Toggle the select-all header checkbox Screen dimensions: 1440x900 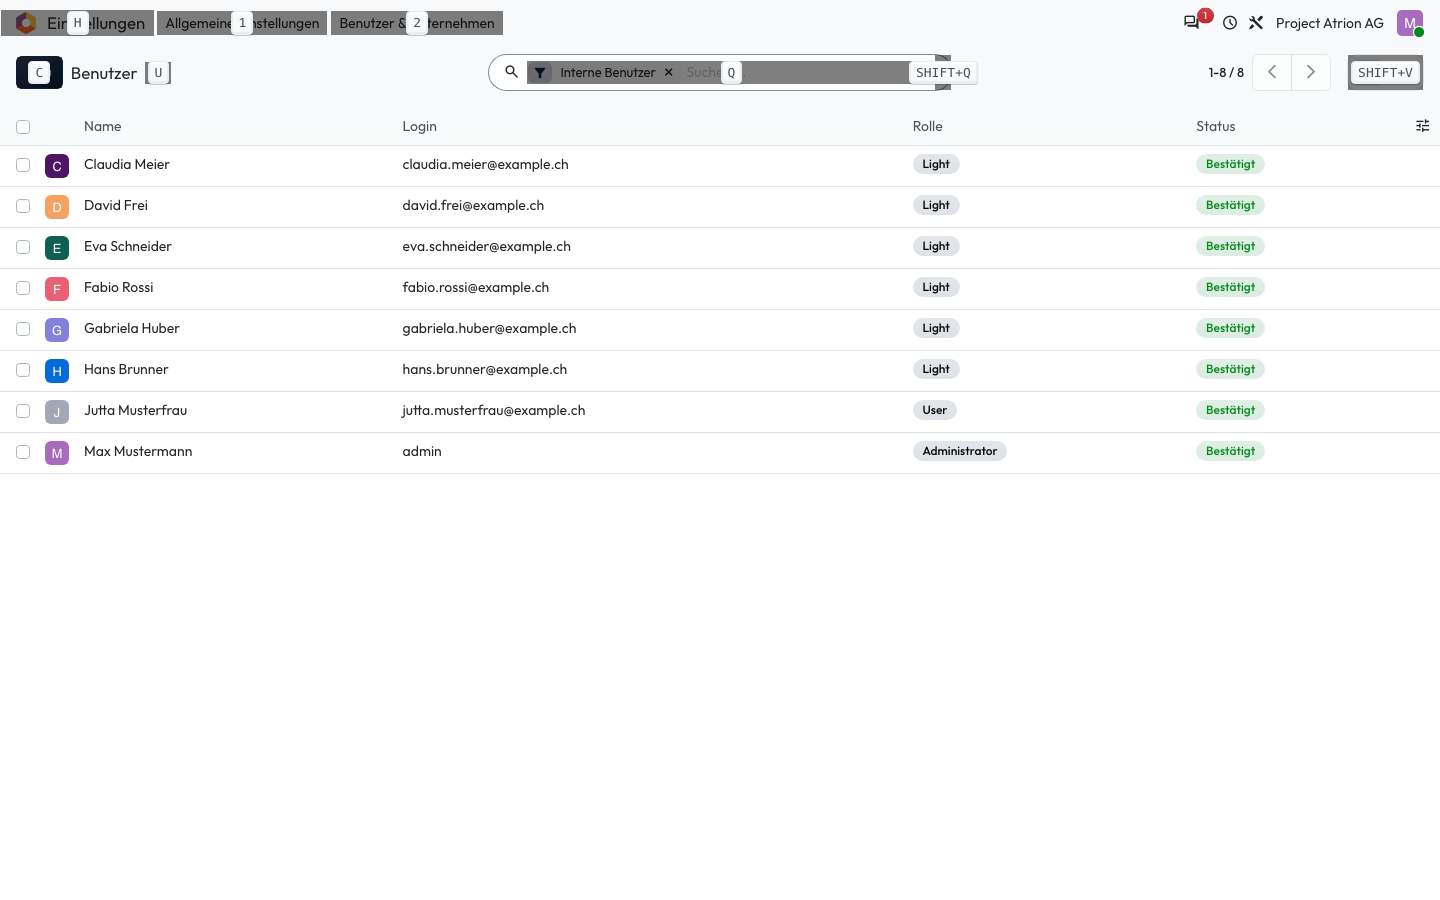point(23,127)
